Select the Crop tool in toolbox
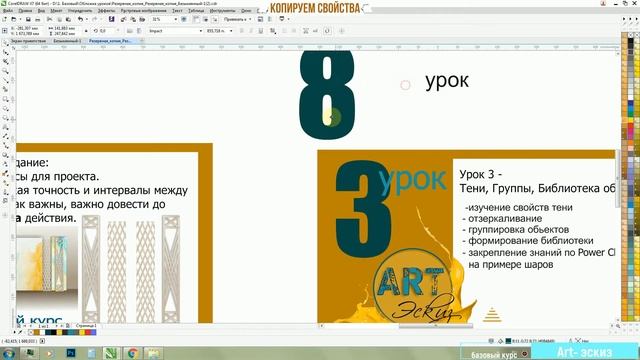This screenshot has height=360, width=640. tap(5, 62)
